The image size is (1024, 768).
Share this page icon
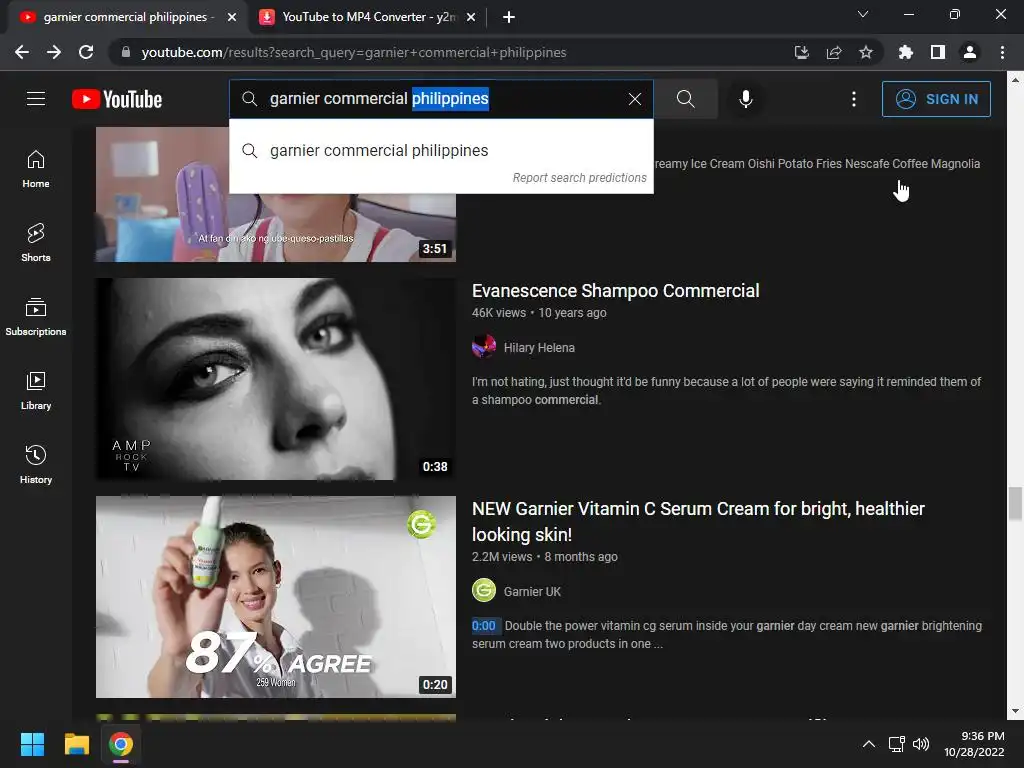[x=833, y=52]
